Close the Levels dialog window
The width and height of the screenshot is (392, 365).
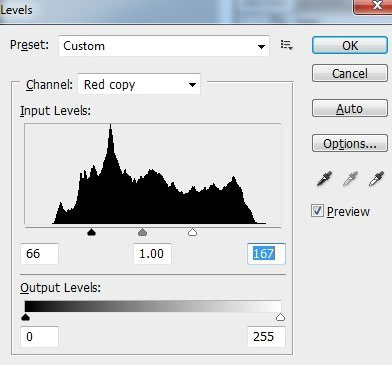tap(373, 6)
